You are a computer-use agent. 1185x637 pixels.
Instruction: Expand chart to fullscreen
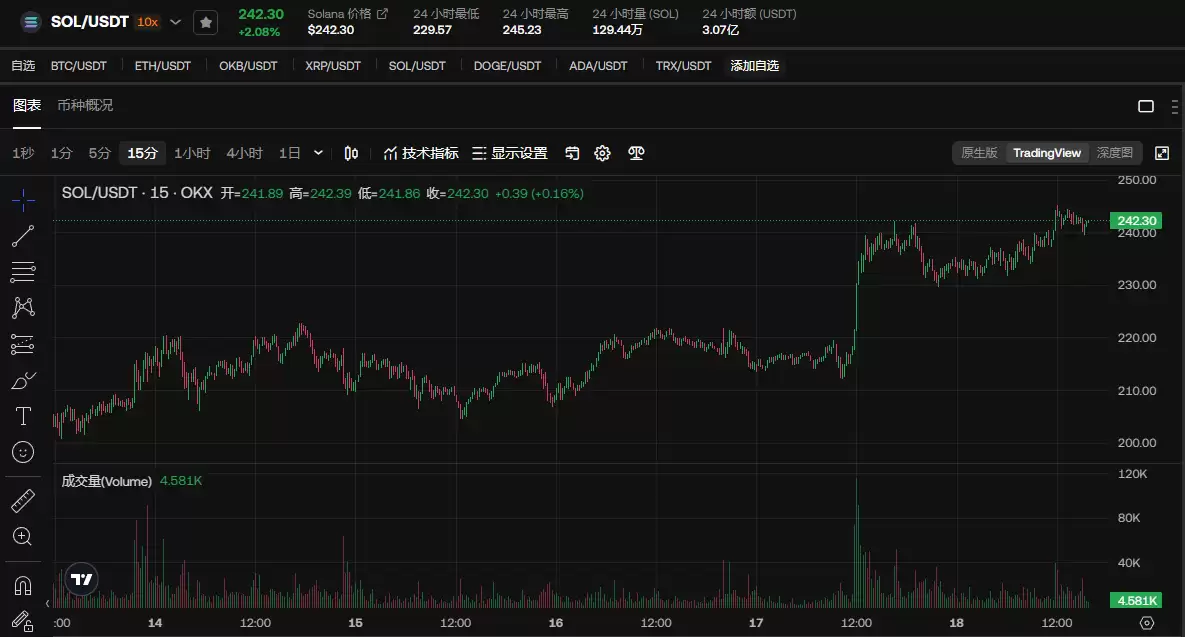point(1162,153)
